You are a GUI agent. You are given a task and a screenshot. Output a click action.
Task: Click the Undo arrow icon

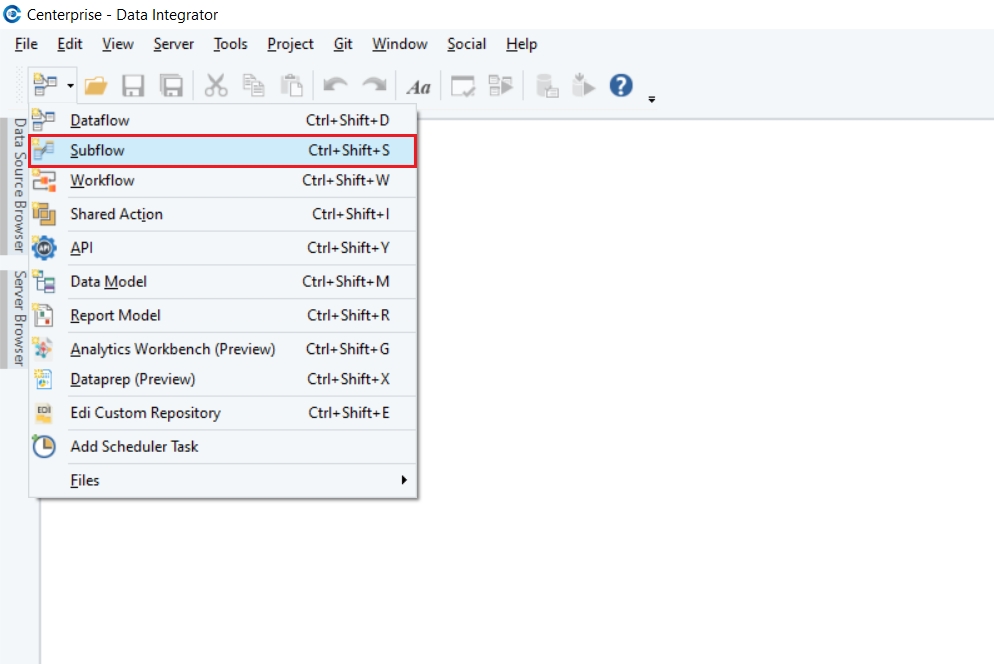(335, 86)
